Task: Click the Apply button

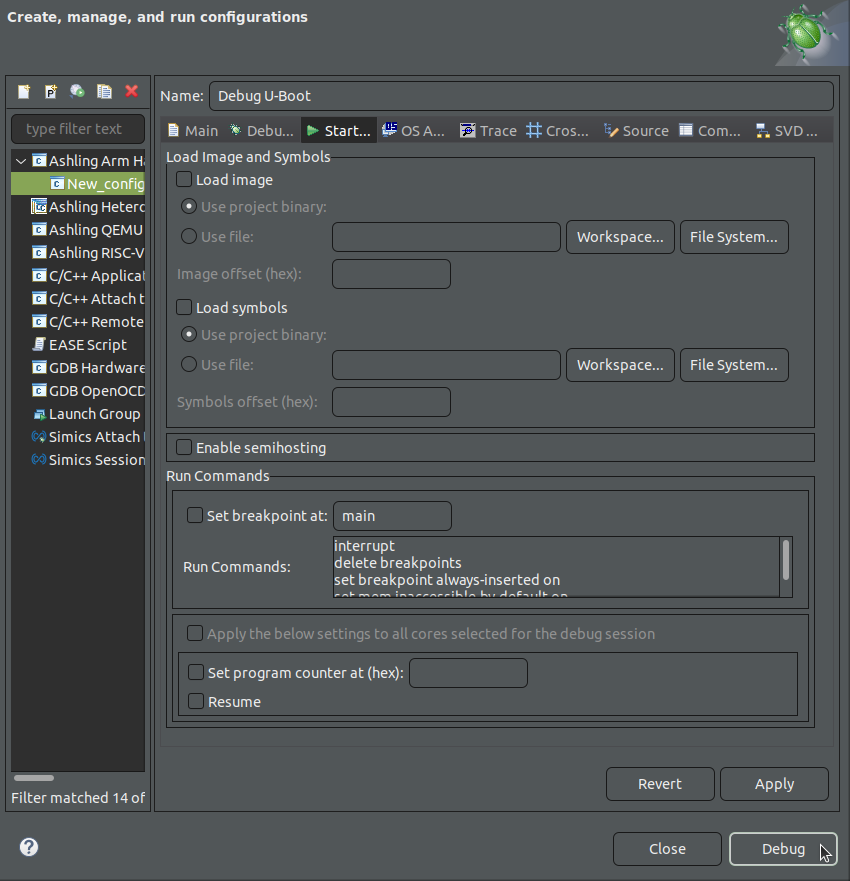Action: pos(774,784)
